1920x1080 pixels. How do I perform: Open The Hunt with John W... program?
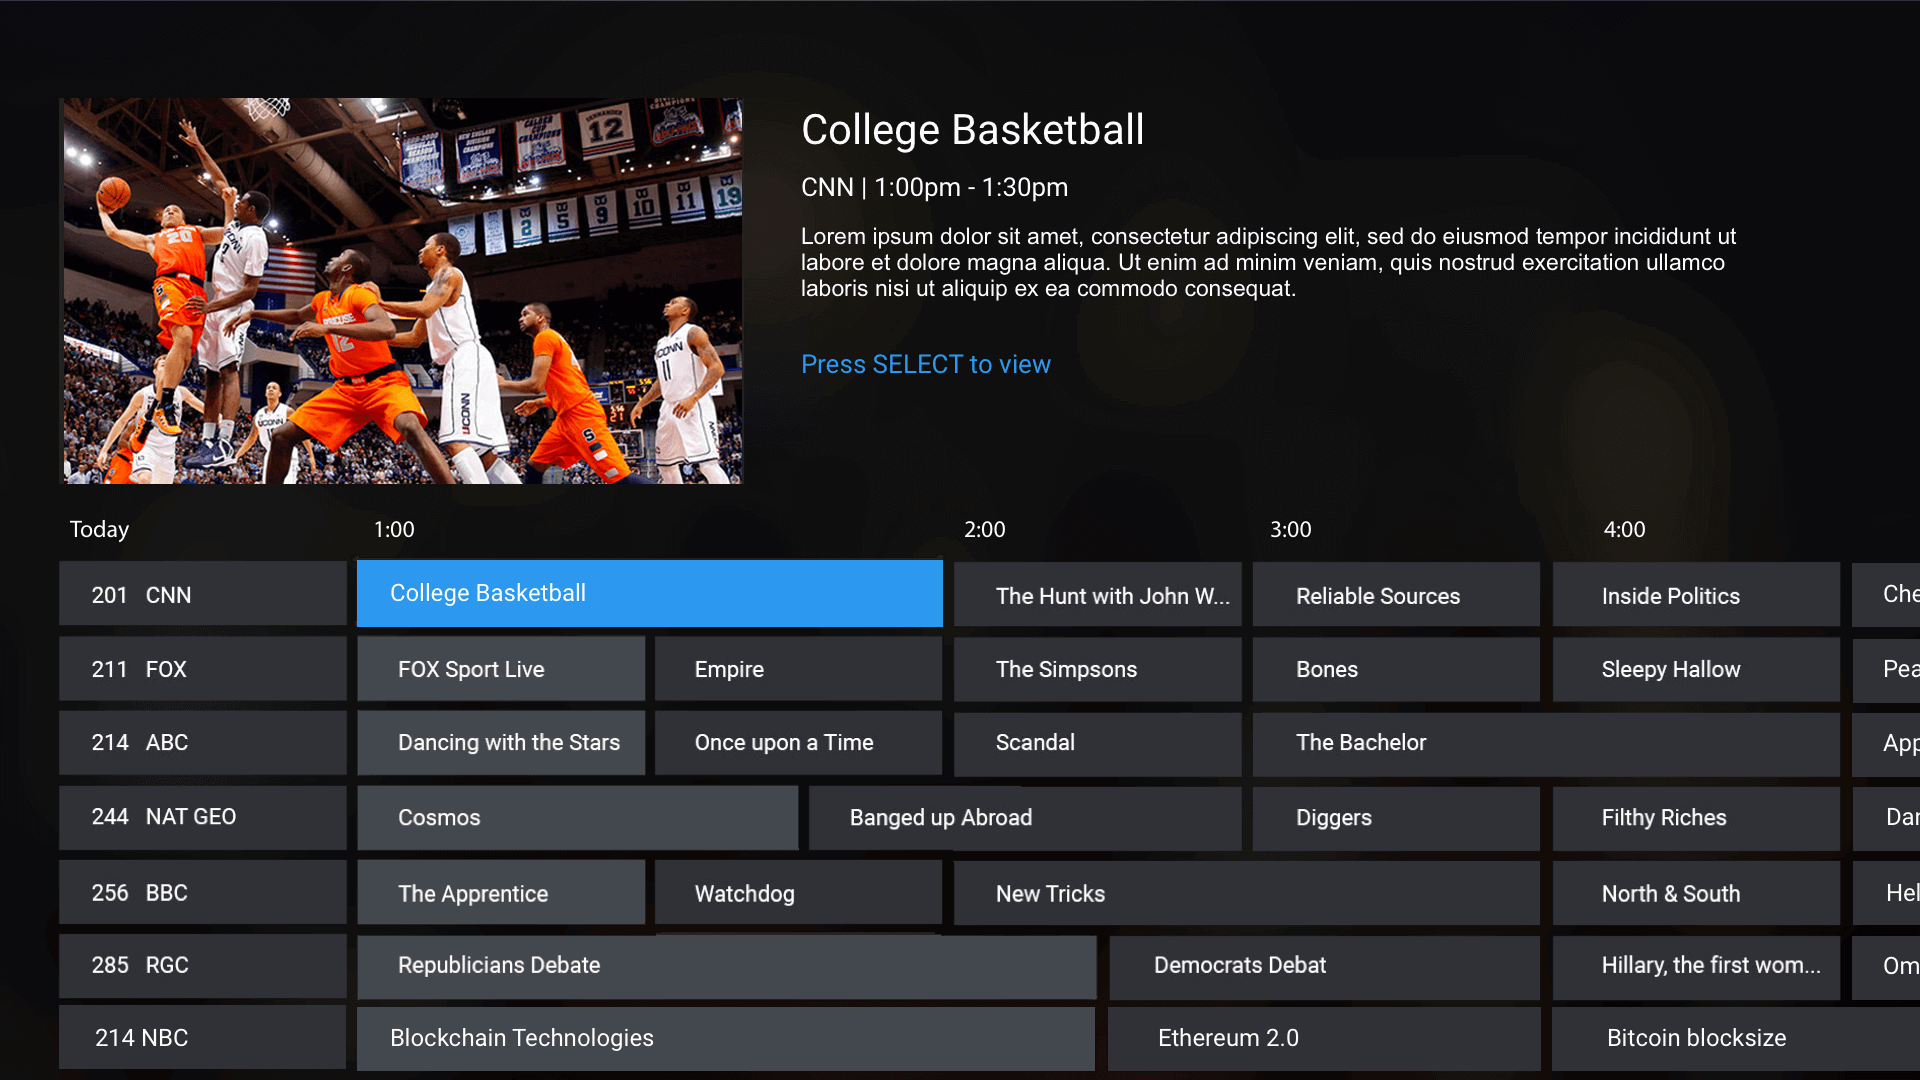(x=1097, y=596)
